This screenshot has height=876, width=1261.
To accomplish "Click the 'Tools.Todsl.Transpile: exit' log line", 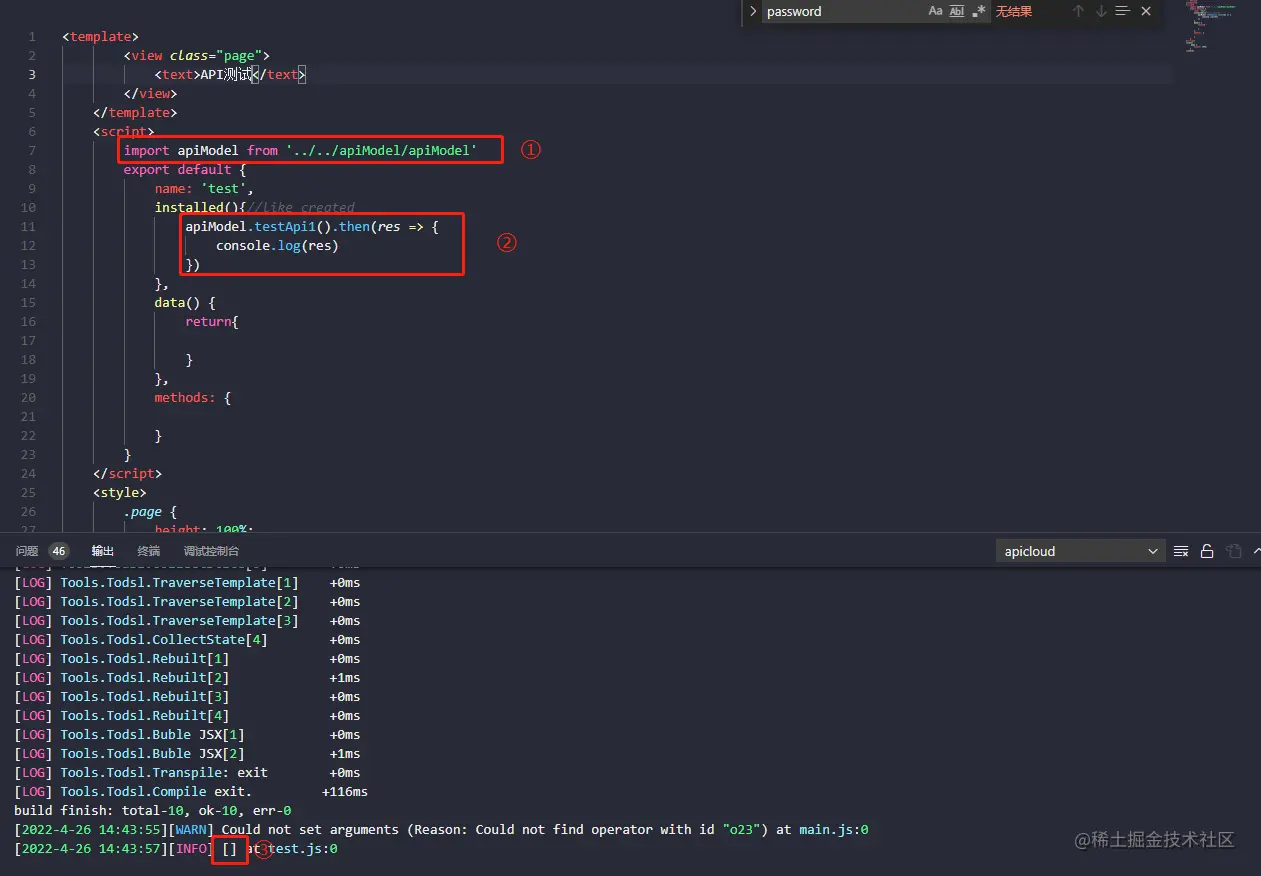I will (x=187, y=772).
